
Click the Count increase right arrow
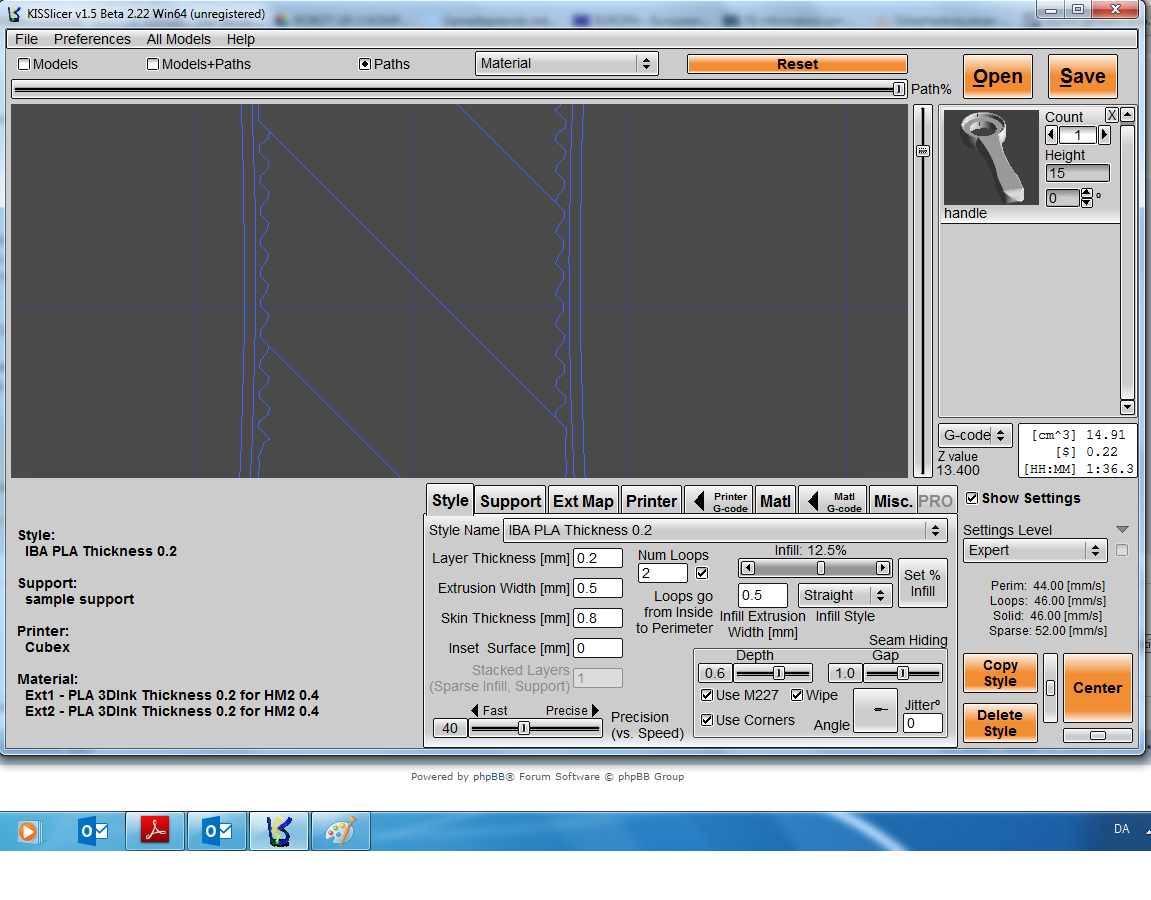pos(1104,135)
